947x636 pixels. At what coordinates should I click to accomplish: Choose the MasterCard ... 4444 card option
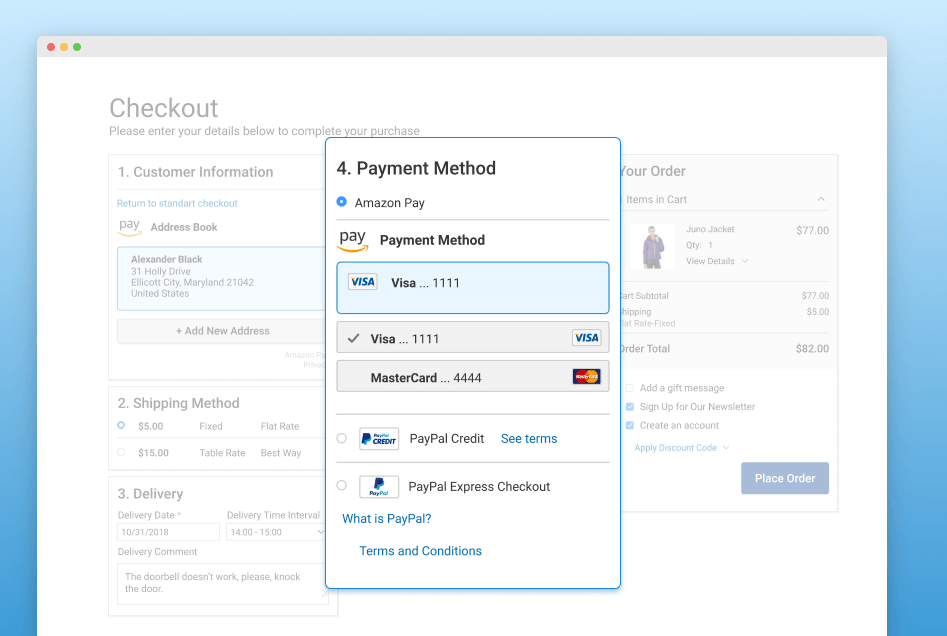pos(473,376)
